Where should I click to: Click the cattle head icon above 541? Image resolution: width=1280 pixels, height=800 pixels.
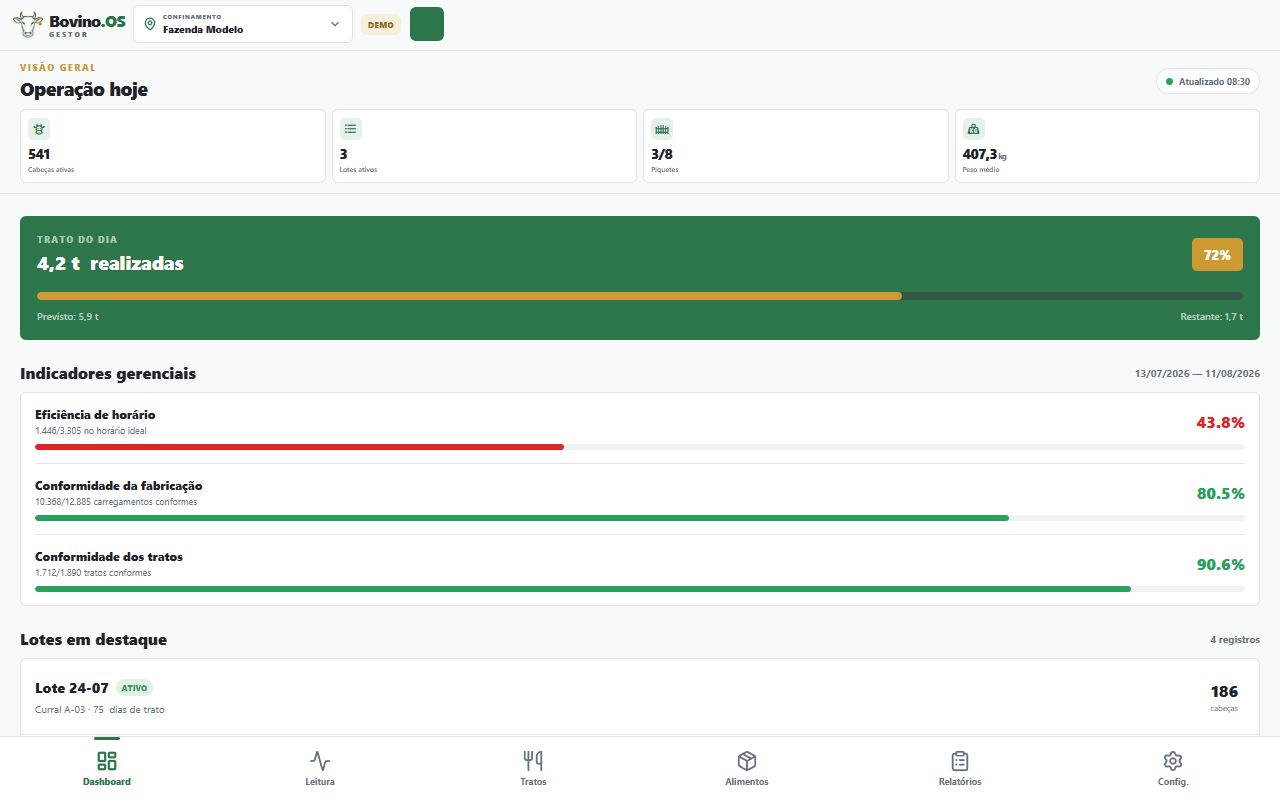tap(39, 128)
